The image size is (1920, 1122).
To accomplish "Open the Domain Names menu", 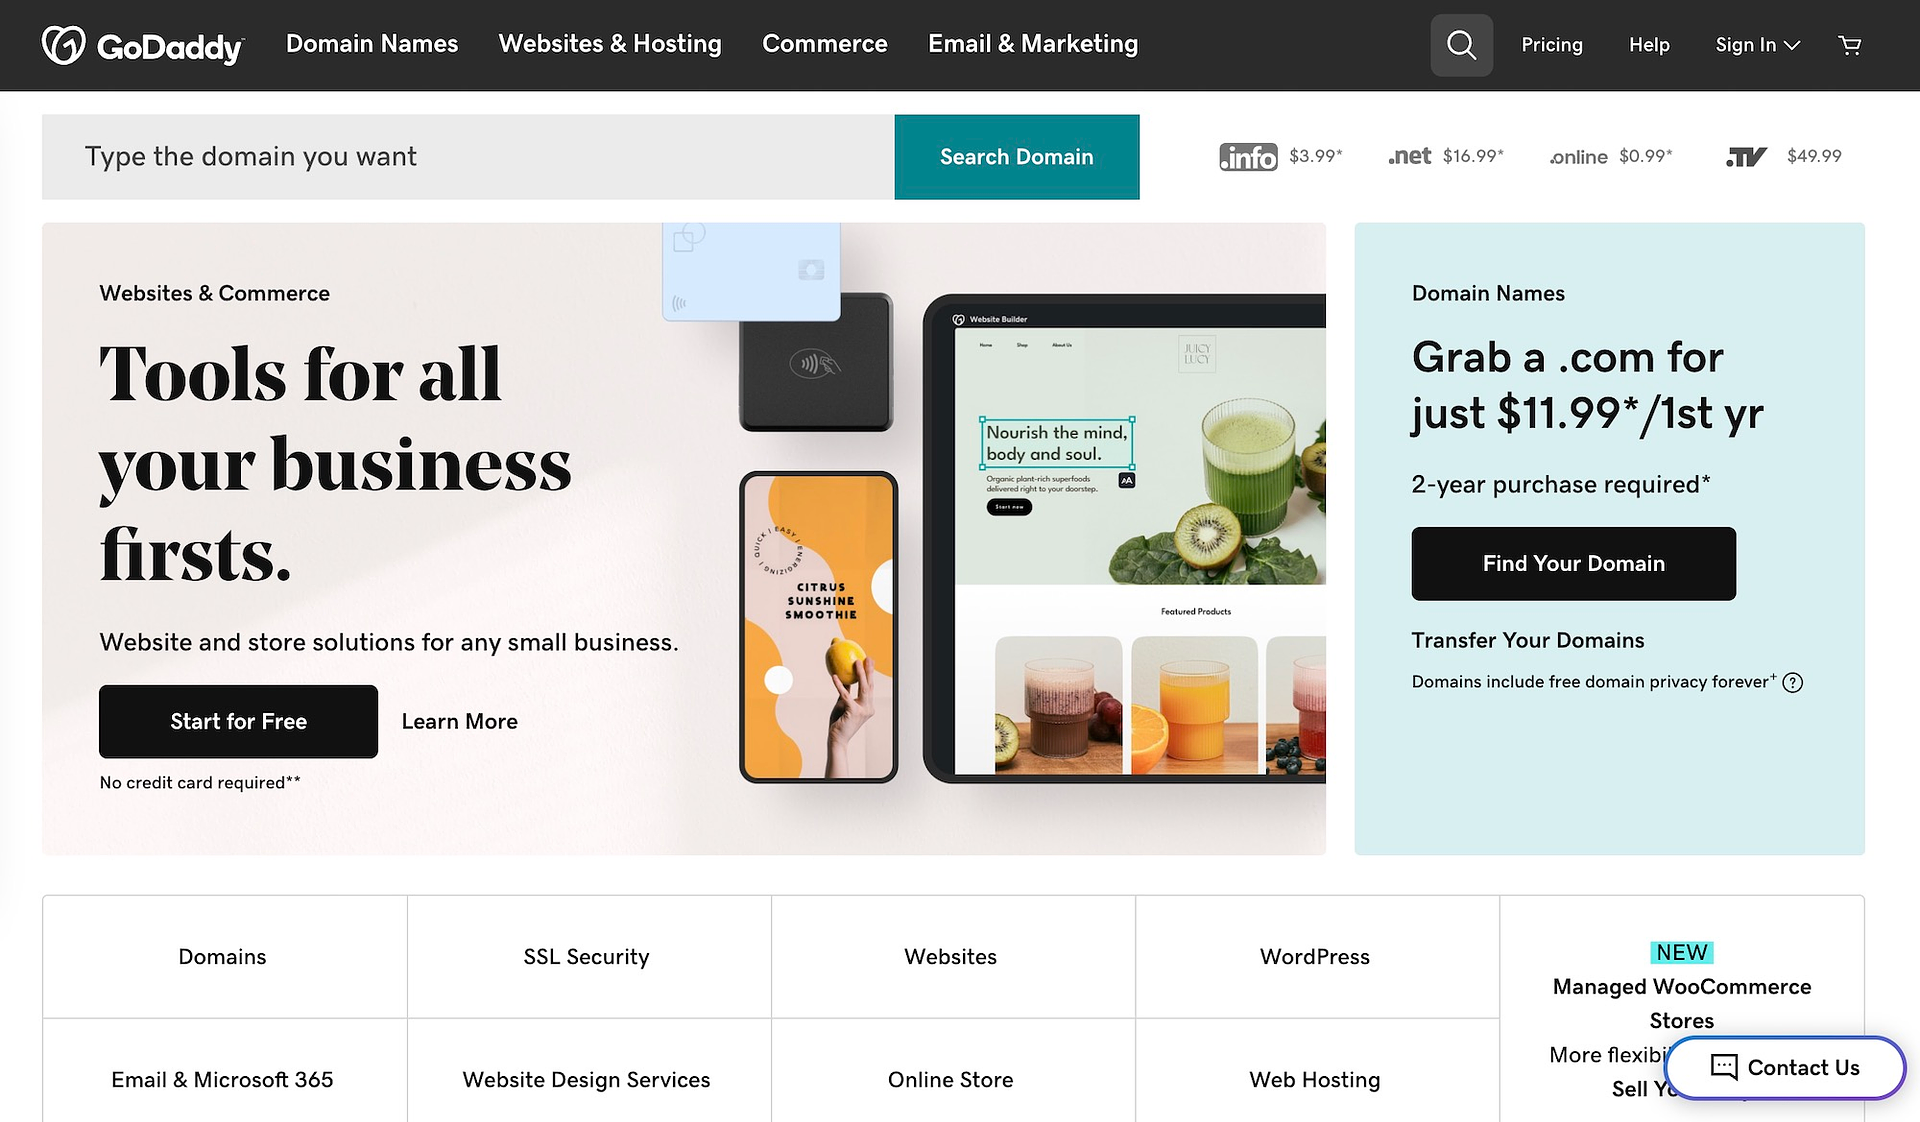I will (x=371, y=44).
